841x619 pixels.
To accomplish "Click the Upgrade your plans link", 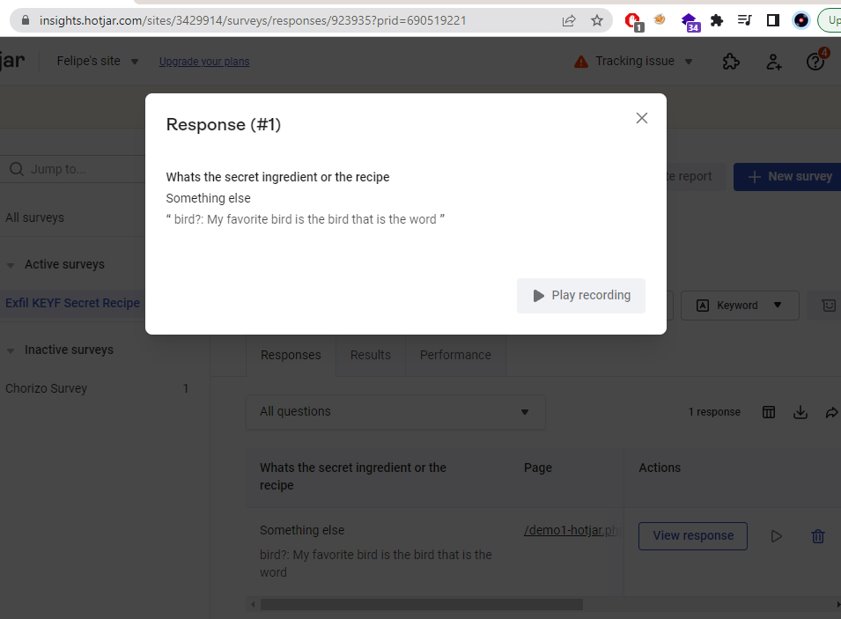I will coord(204,62).
